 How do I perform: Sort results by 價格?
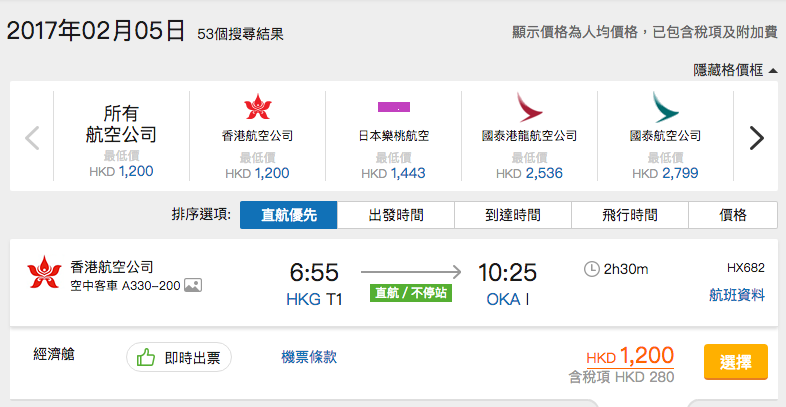coord(733,215)
